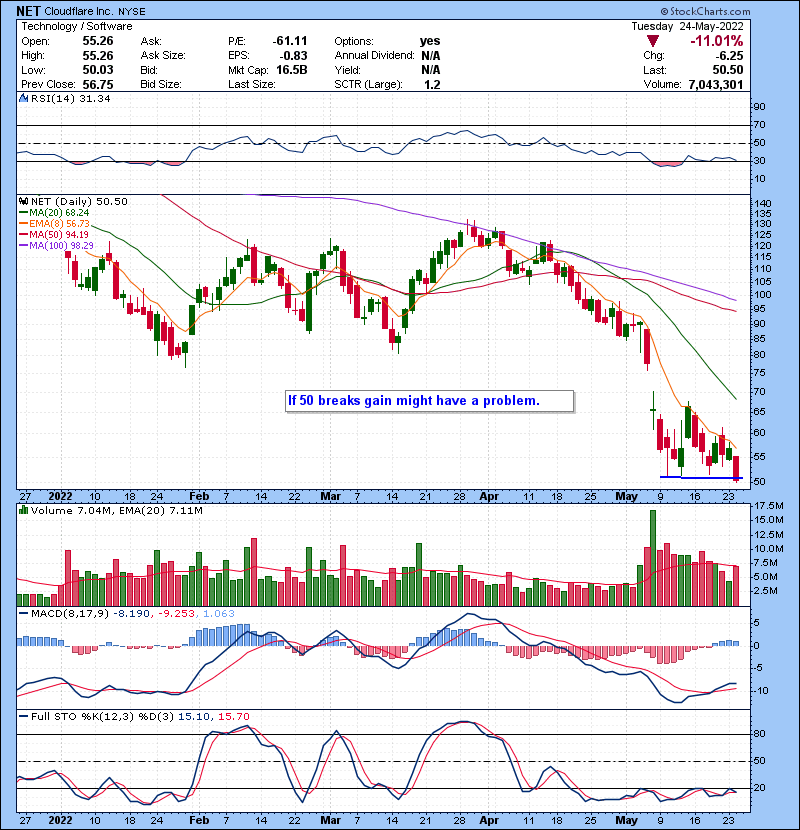Viewport: 800px width, 830px height.
Task: Click the MA(50) 94.19 legend text
Action: tap(59, 234)
